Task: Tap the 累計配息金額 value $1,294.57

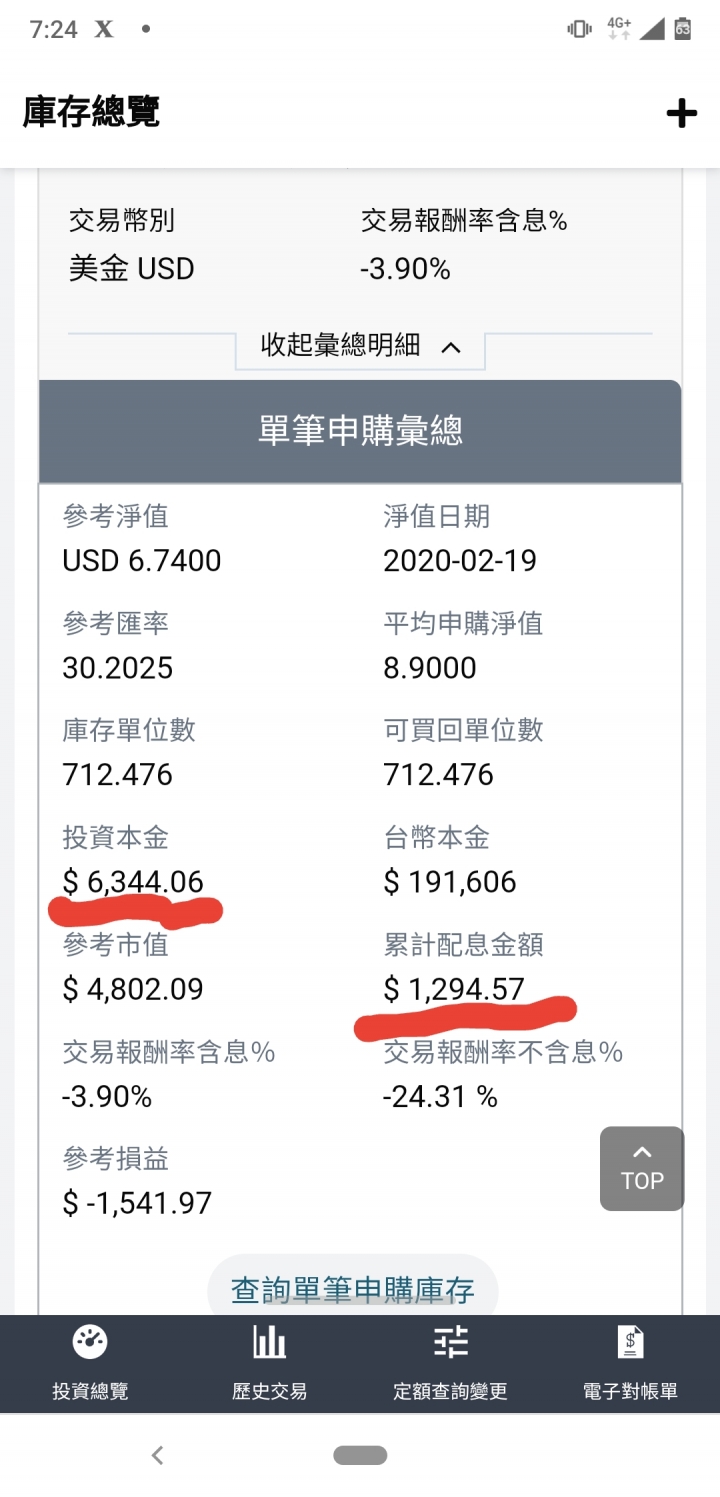Action: pyautogui.click(x=454, y=989)
